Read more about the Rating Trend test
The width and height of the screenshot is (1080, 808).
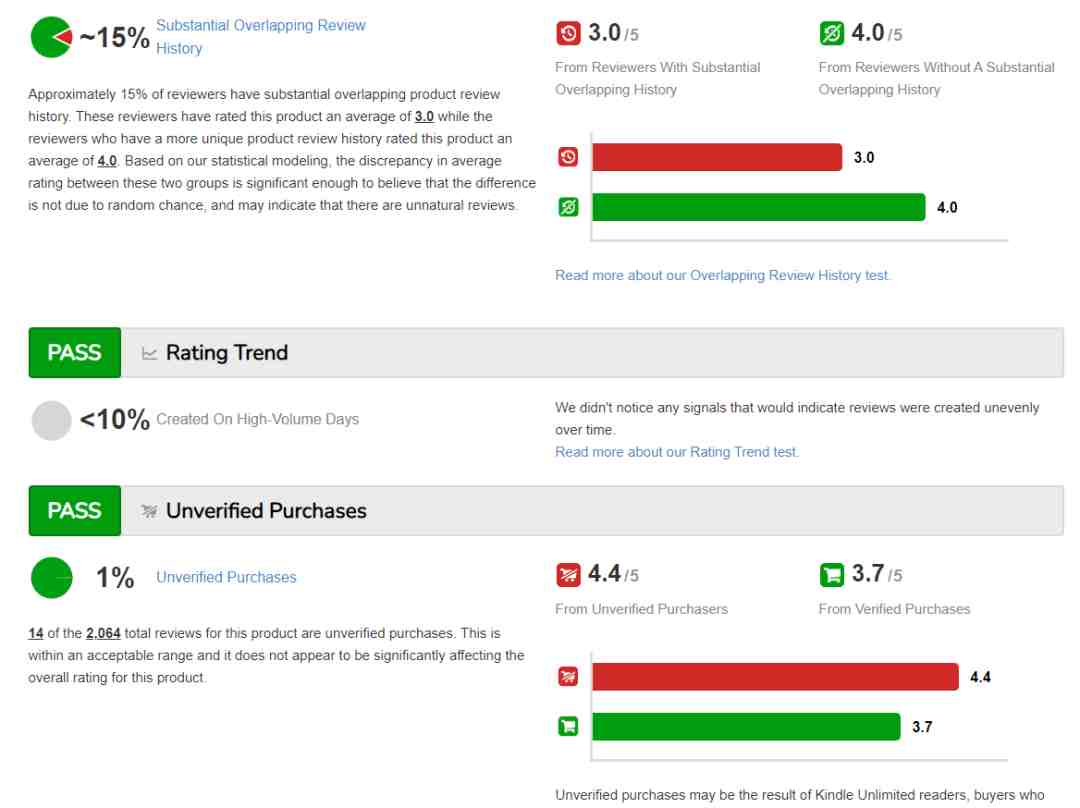pos(677,452)
